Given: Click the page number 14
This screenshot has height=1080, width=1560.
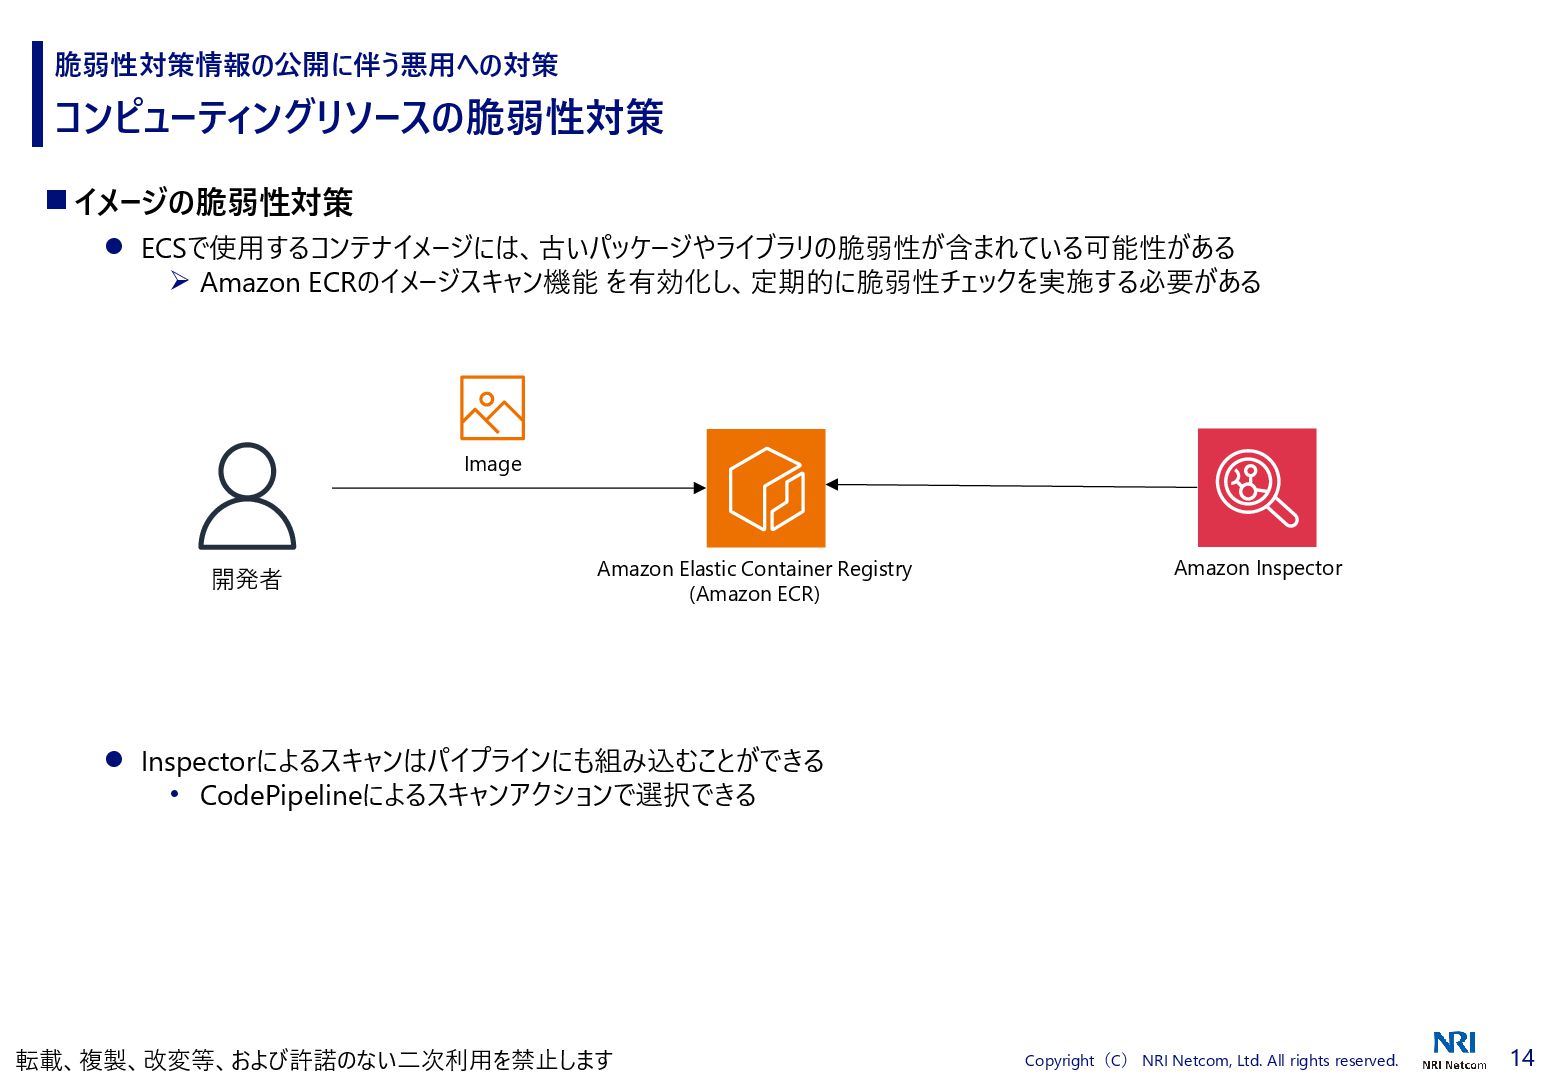Looking at the screenshot, I should point(1522,1058).
